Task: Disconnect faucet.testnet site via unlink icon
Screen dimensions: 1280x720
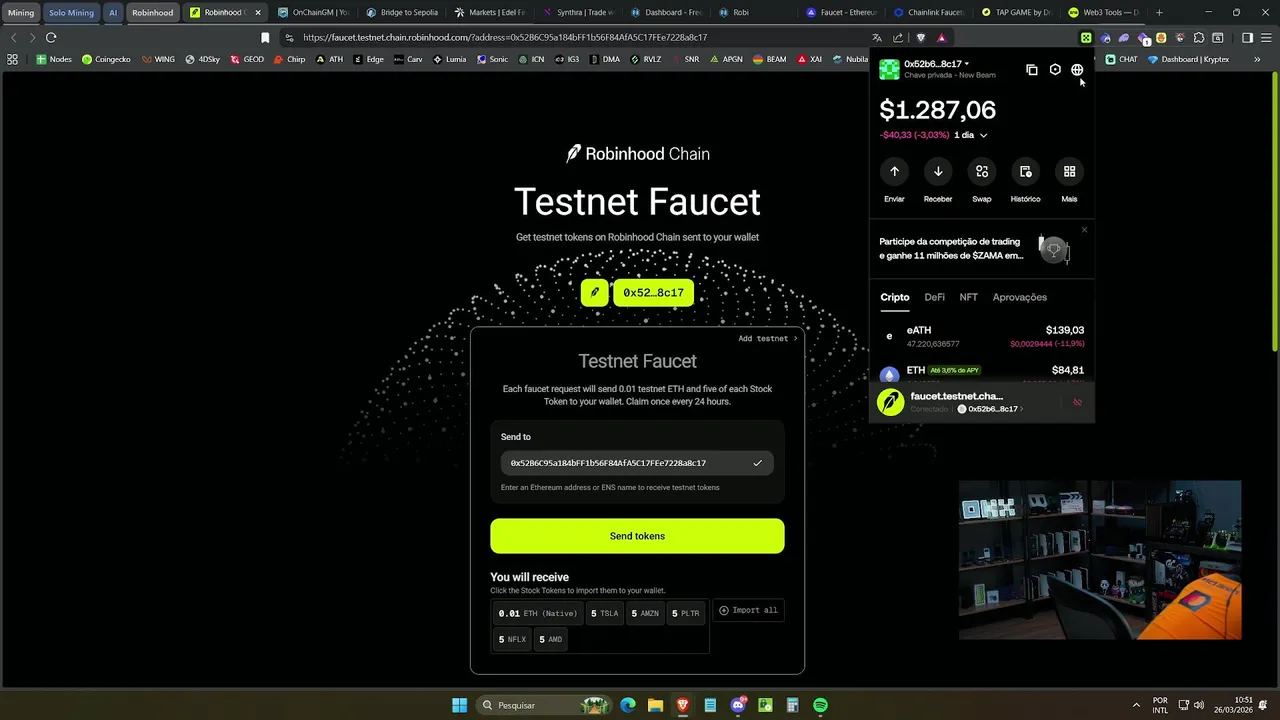Action: [x=1077, y=402]
